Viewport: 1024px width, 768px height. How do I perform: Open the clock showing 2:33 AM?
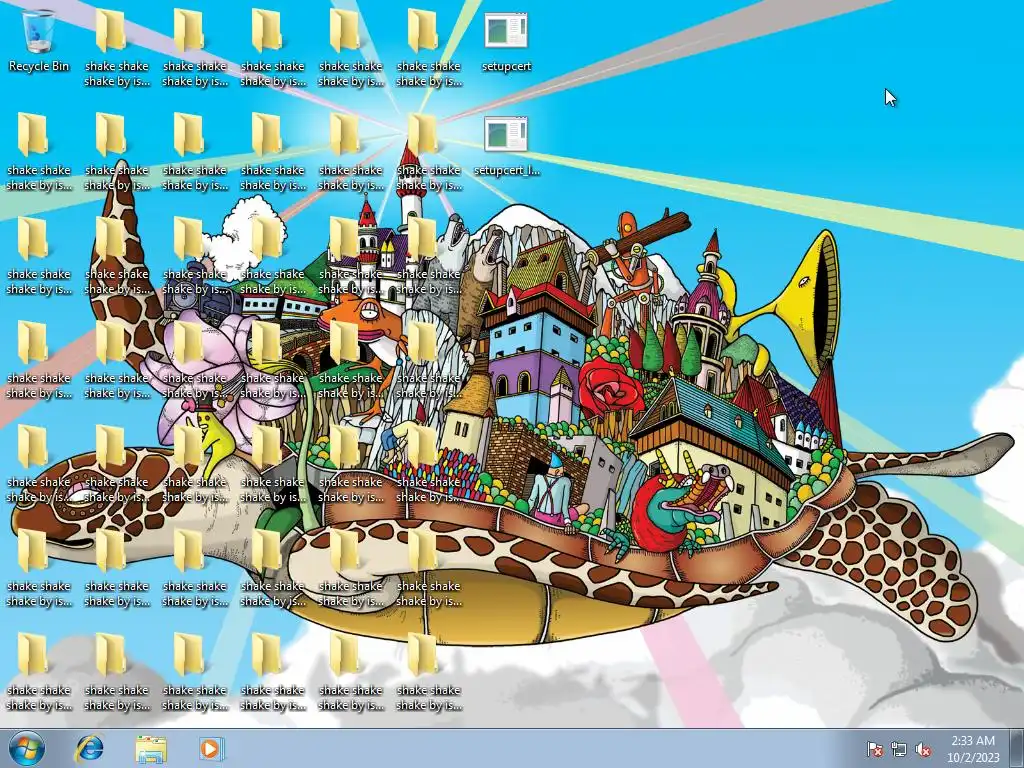973,749
